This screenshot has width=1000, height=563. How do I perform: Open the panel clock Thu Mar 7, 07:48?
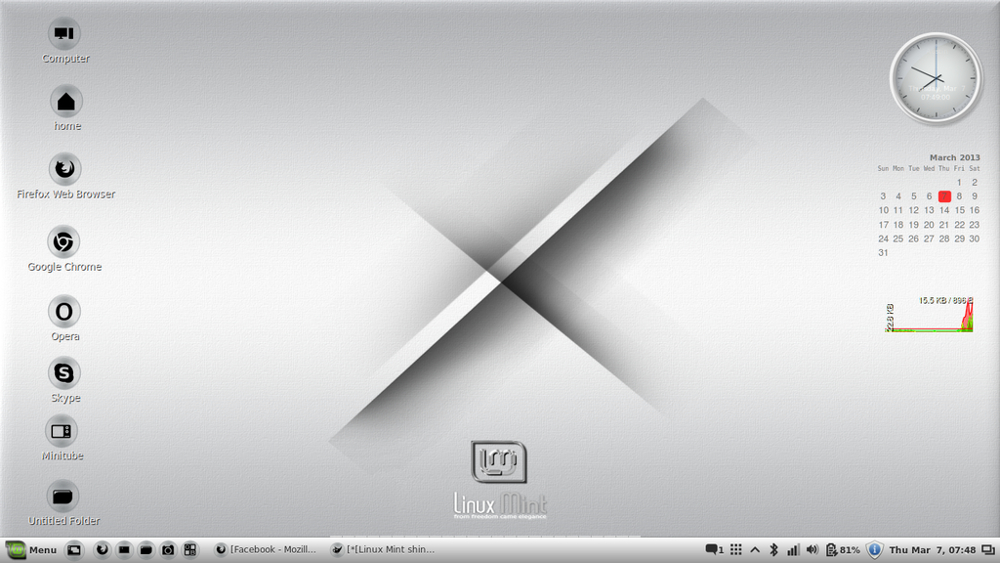point(932,550)
